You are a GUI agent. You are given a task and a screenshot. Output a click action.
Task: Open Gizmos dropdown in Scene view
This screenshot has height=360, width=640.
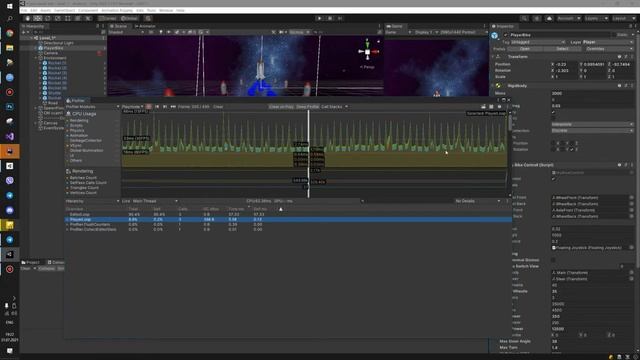click(299, 32)
